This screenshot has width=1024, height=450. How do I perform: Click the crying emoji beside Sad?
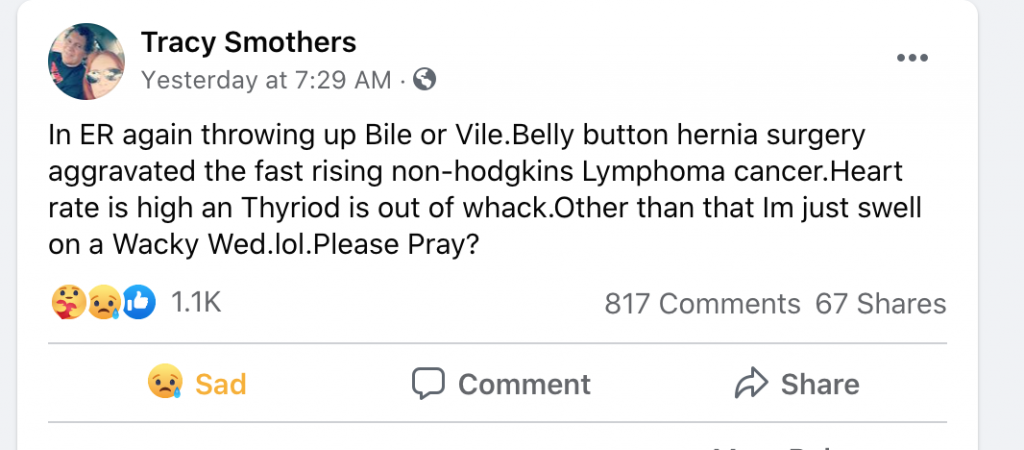point(165,384)
